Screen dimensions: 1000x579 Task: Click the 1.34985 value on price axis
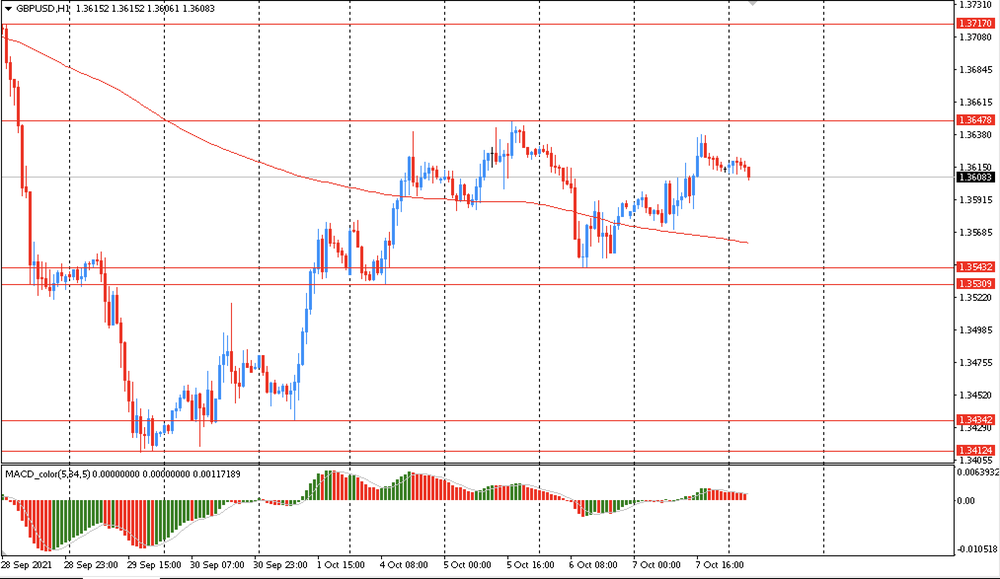click(976, 330)
